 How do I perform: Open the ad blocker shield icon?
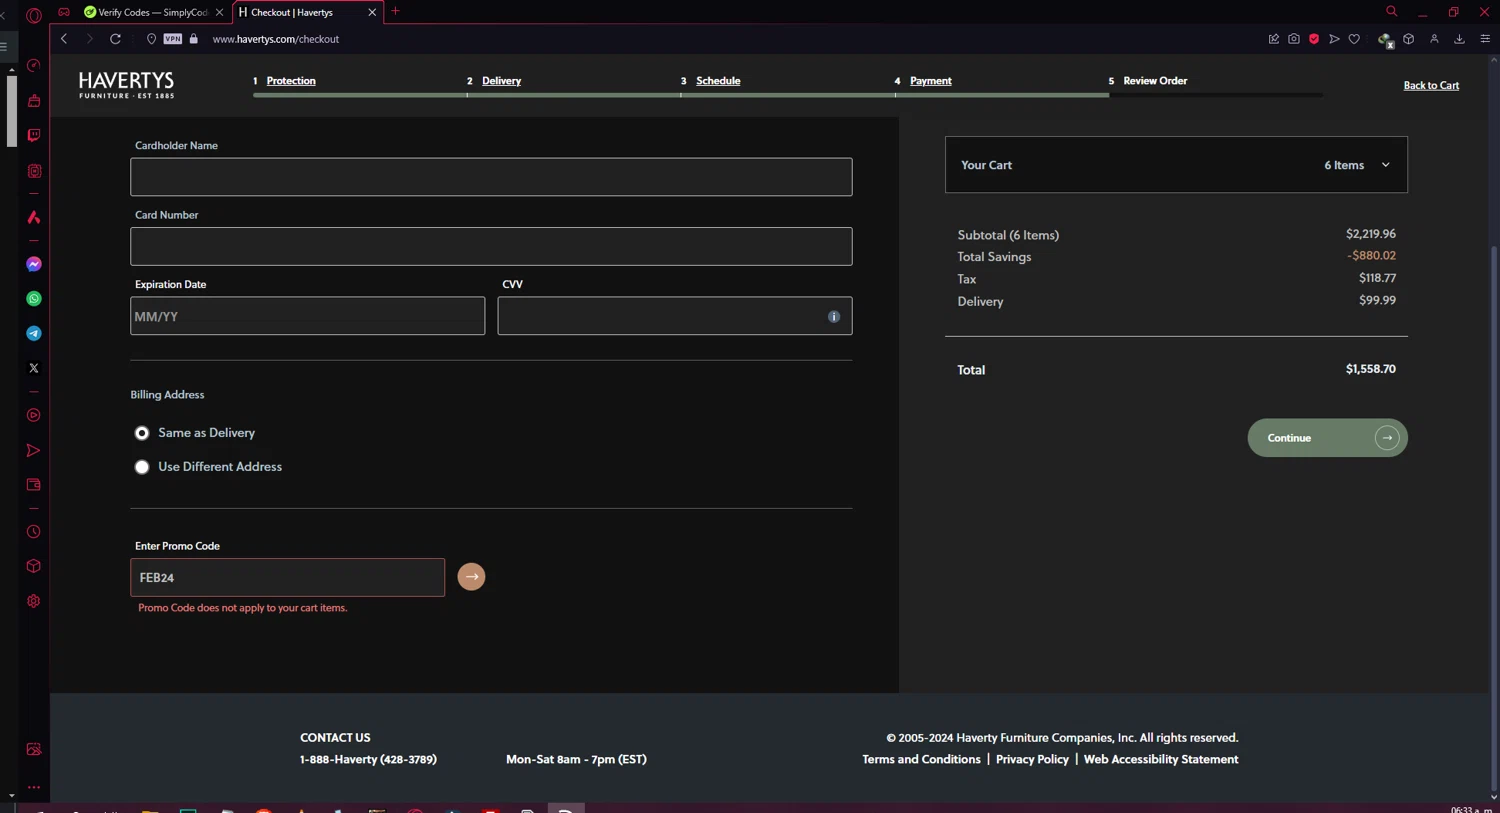tap(1314, 39)
